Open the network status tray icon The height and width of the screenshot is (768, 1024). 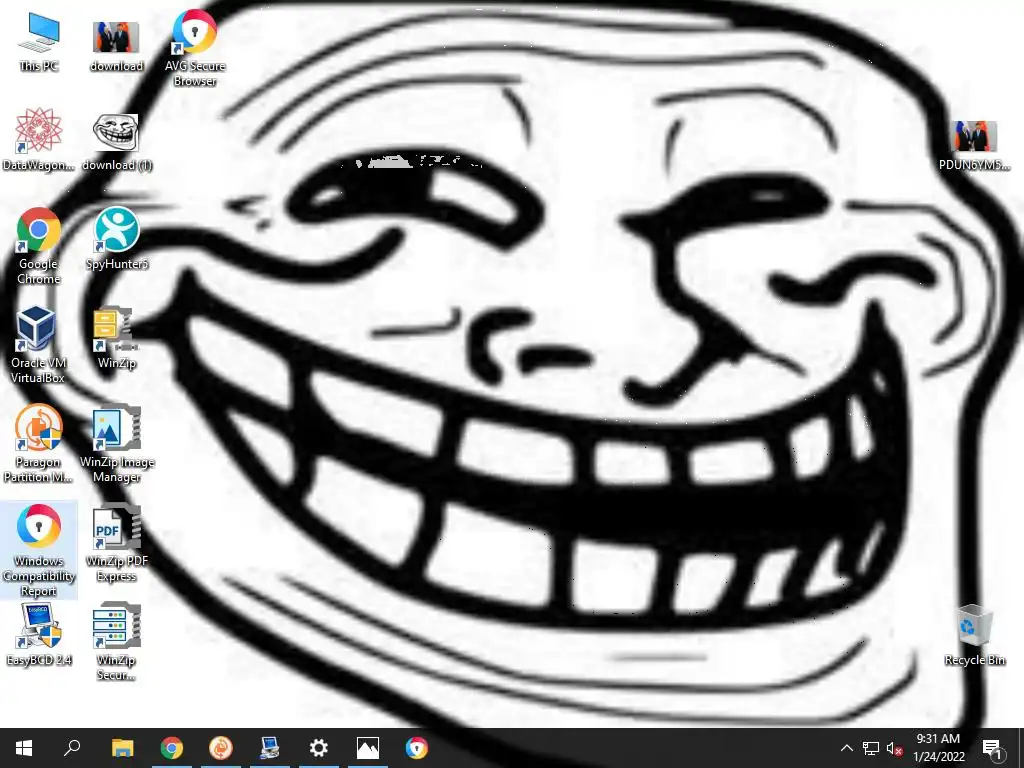click(871, 748)
